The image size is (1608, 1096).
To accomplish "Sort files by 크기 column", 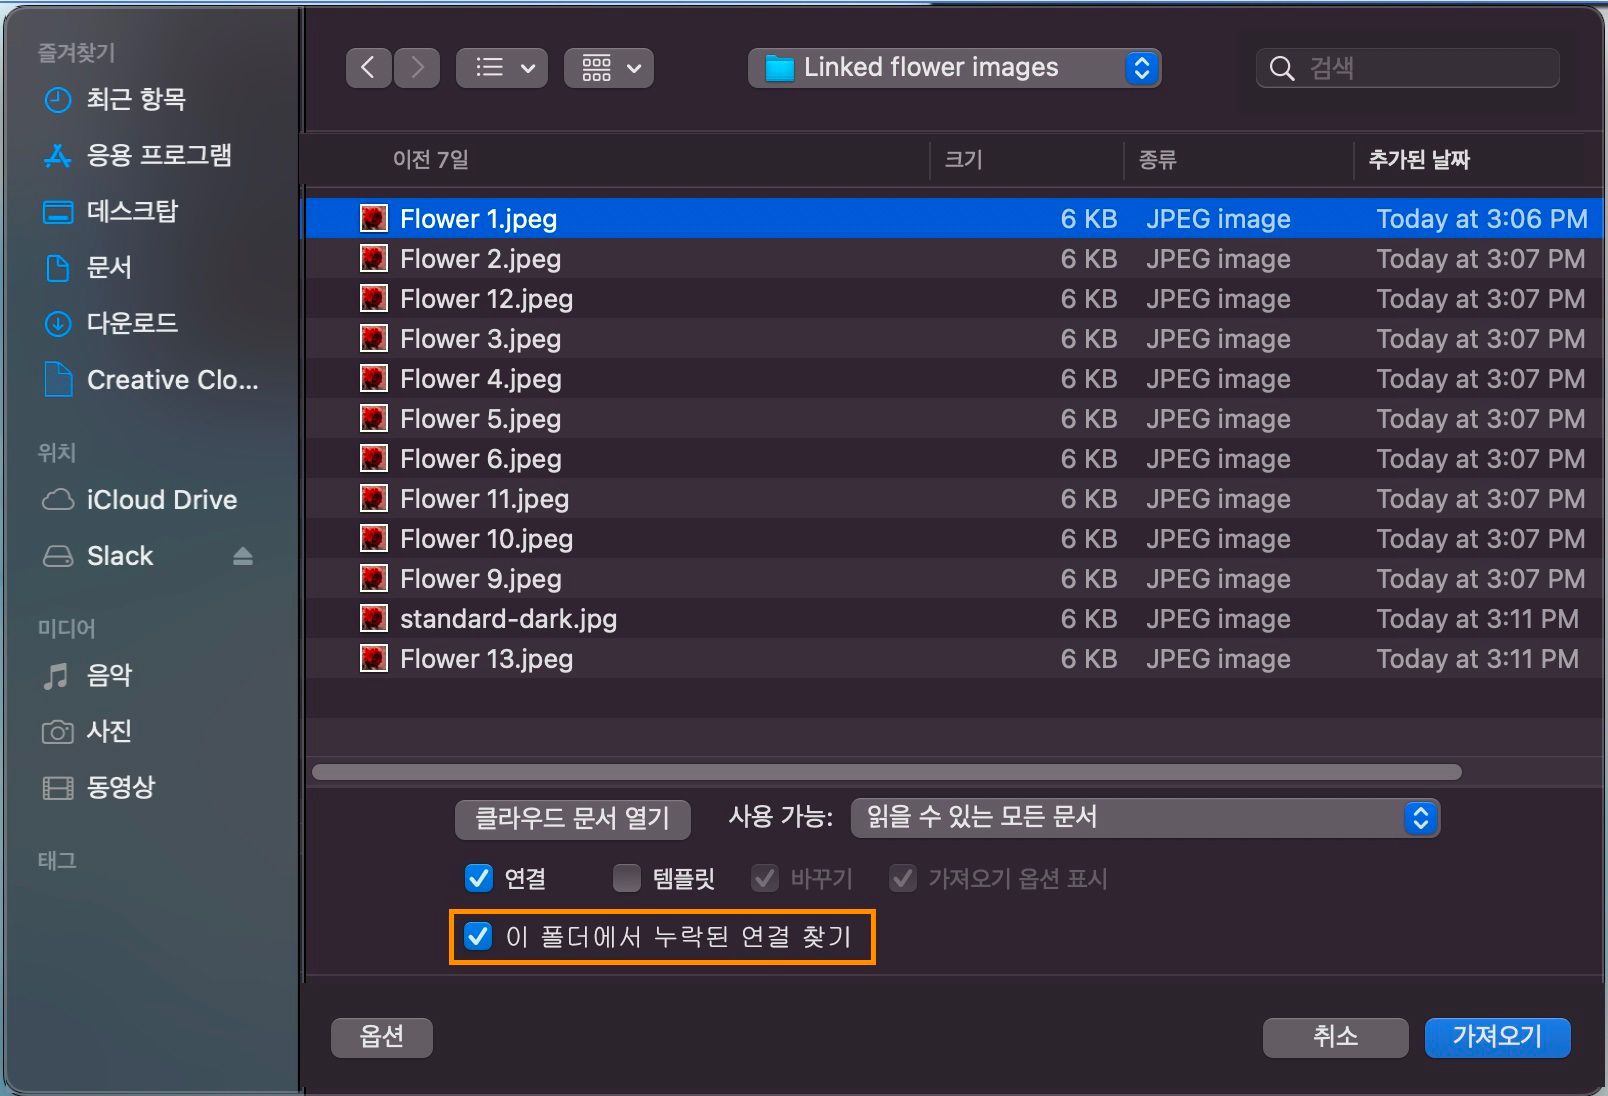I will pos(963,160).
